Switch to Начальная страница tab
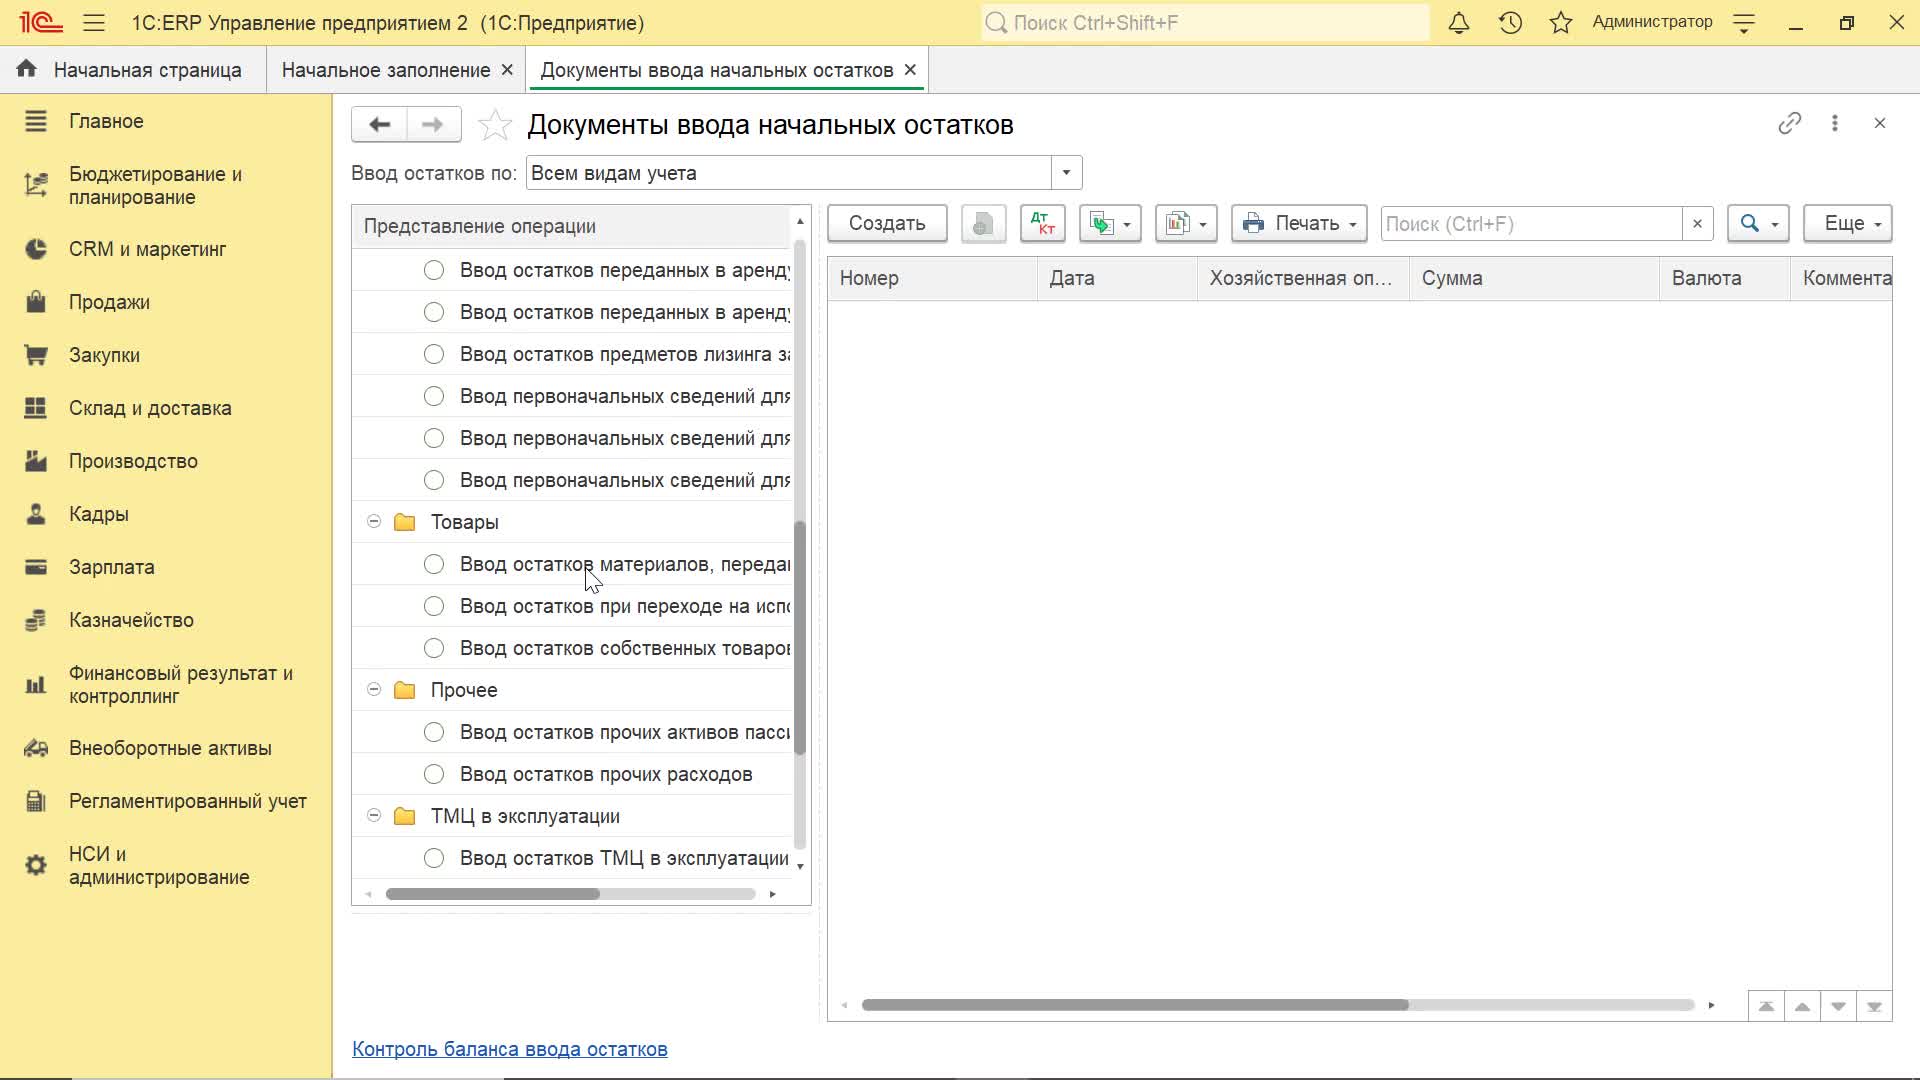Screen dimensions: 1920x1080 [x=133, y=70]
